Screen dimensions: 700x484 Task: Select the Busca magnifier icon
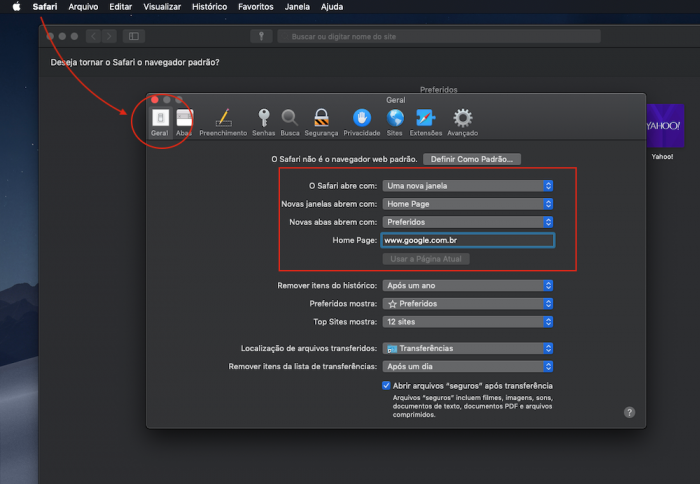(x=290, y=121)
